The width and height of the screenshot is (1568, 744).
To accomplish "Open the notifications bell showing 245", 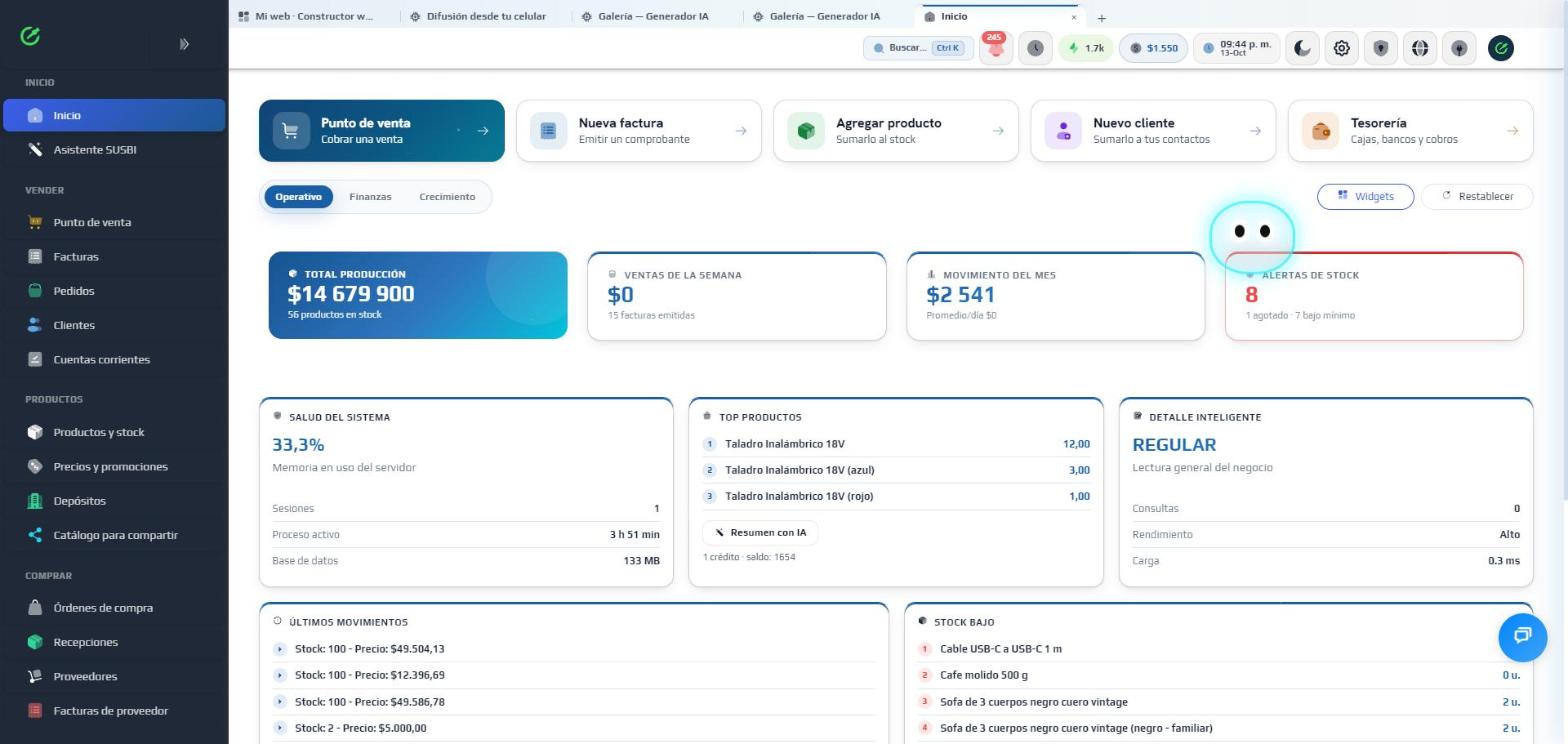I will [x=995, y=47].
